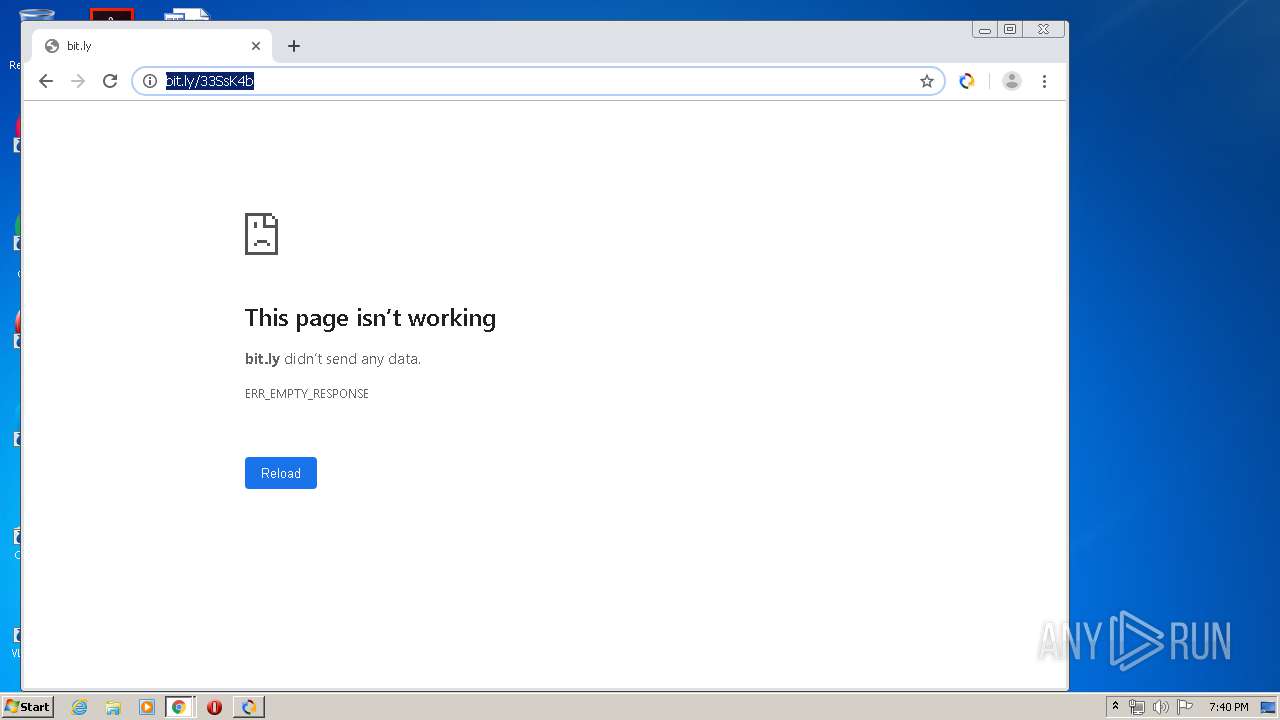
Task: Click the volume speaker tray icon
Action: (1161, 707)
